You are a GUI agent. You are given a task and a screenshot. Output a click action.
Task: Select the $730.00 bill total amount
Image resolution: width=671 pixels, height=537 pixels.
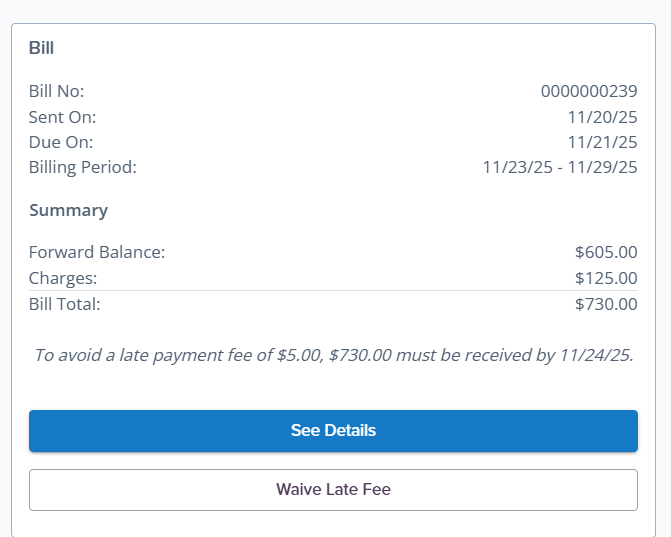tap(606, 304)
